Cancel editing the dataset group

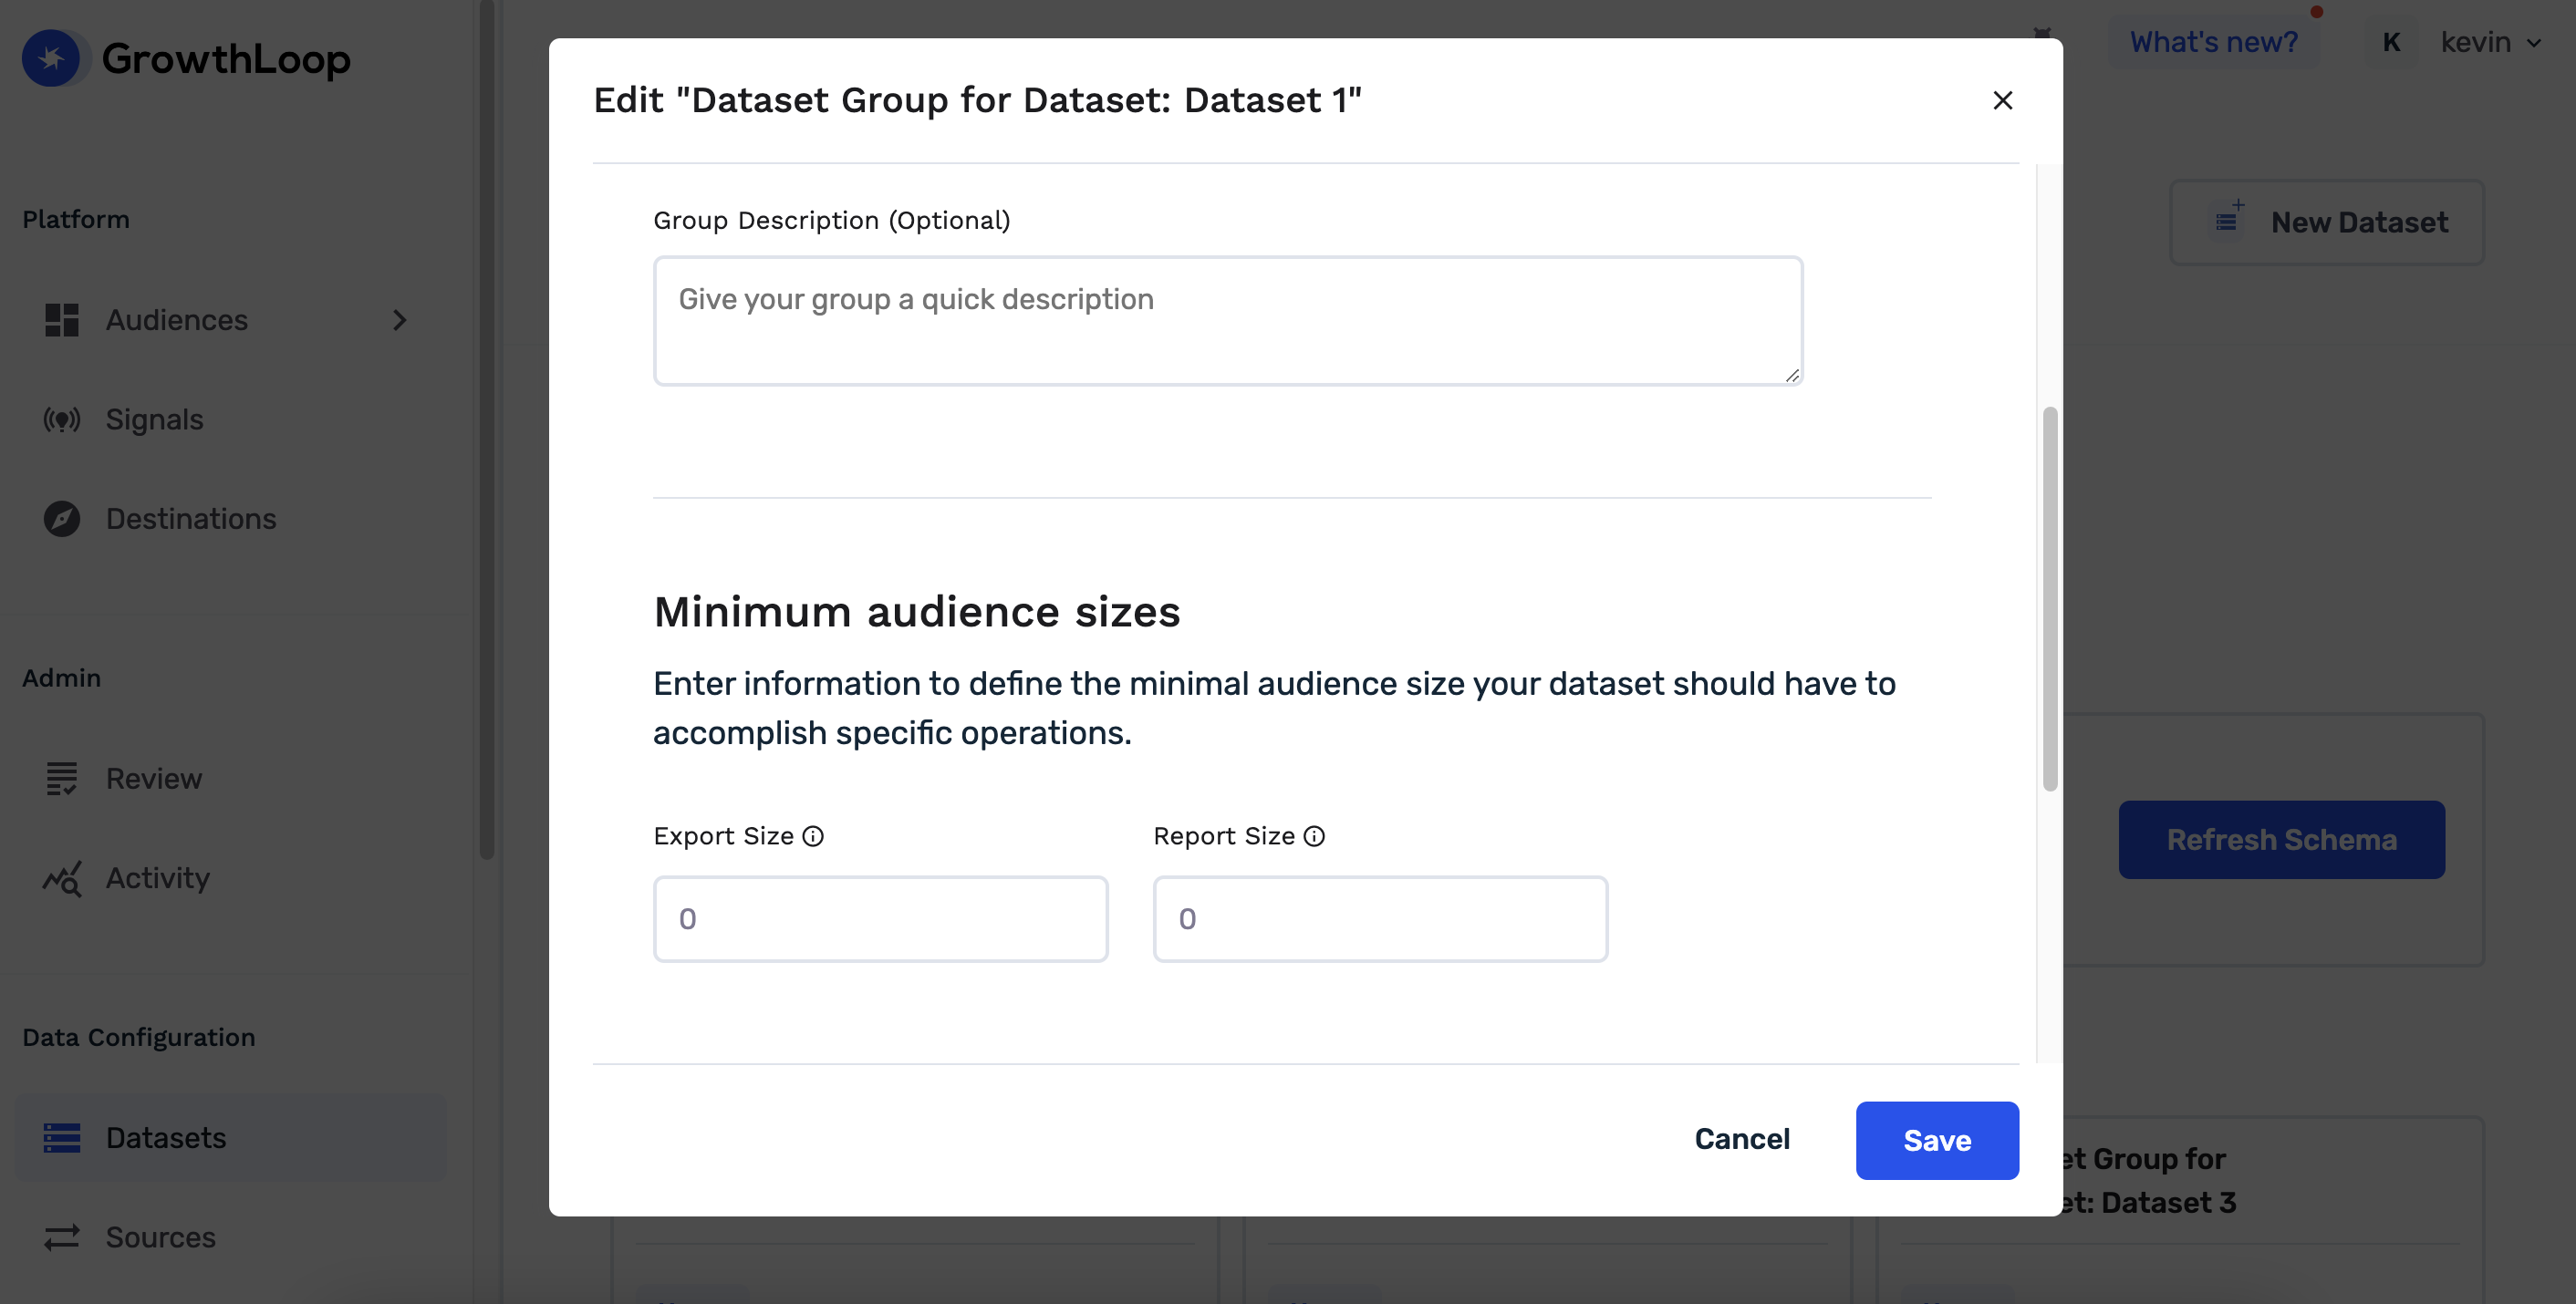click(x=1742, y=1139)
